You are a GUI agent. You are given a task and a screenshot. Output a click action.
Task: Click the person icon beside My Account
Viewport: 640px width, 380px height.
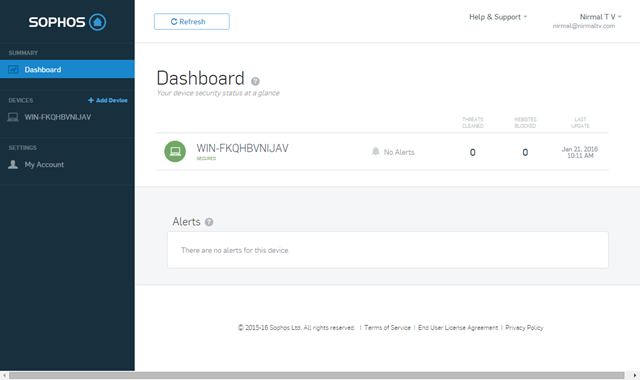tap(13, 164)
